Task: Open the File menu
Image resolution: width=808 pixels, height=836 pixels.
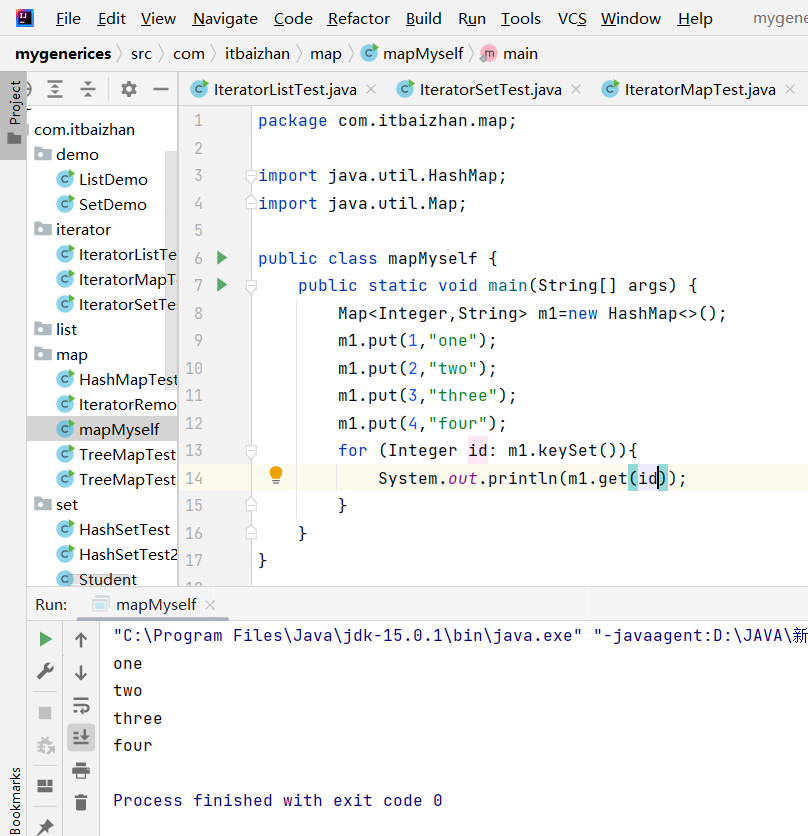Action: (68, 19)
